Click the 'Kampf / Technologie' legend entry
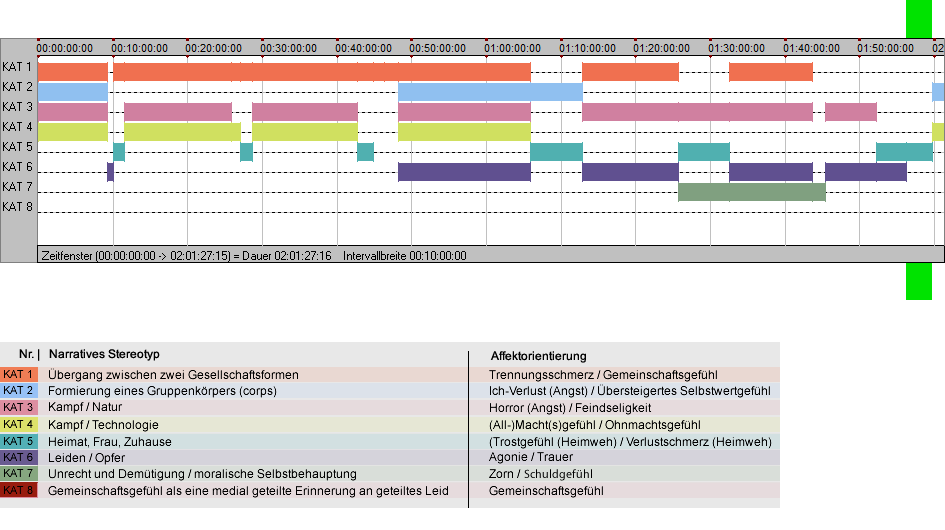Image resolution: width=945 pixels, height=530 pixels. click(x=104, y=424)
